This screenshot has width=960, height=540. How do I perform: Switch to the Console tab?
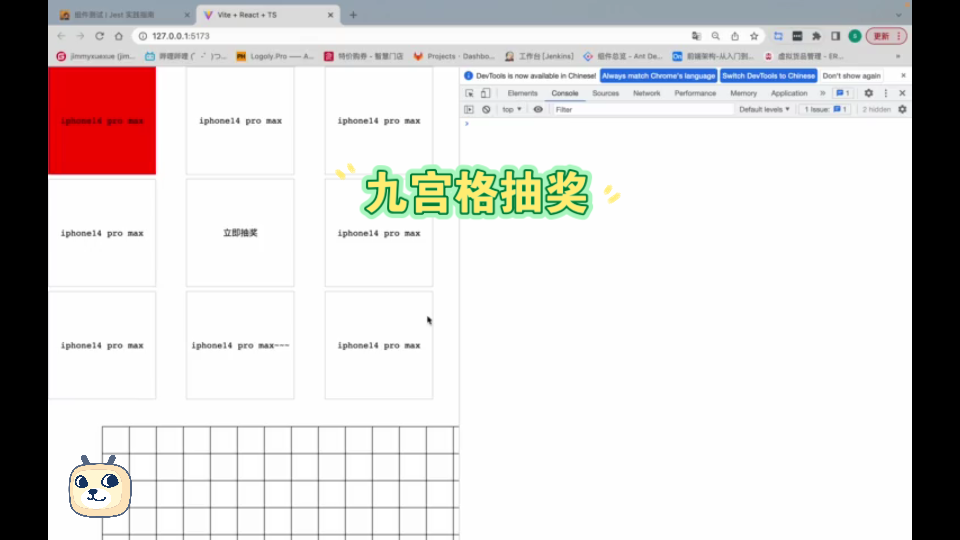(564, 93)
